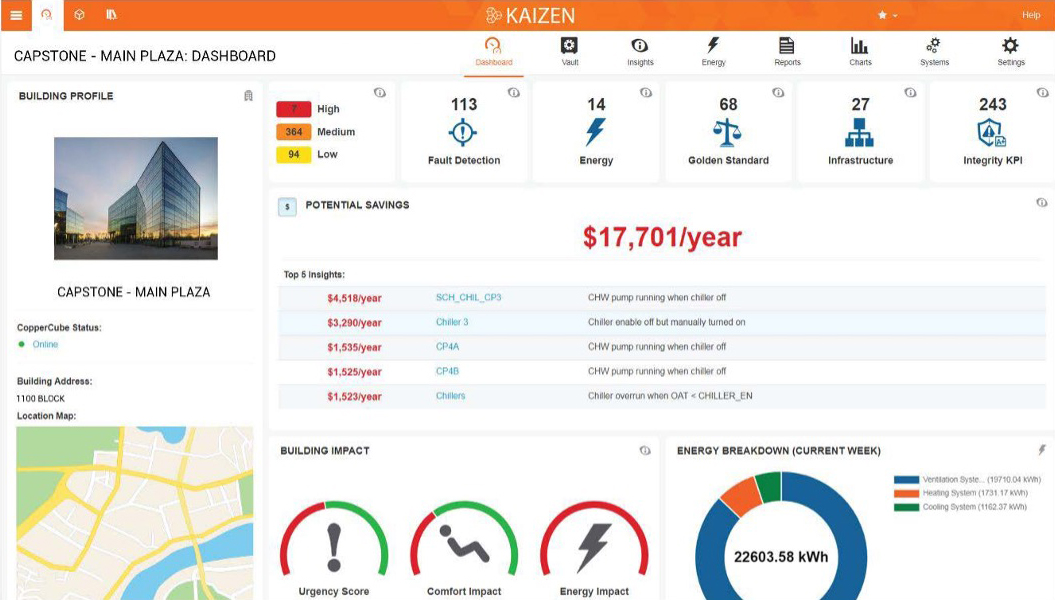The width and height of the screenshot is (1055, 600).
Task: Toggle the Heating System legend entry
Action: pos(961,493)
